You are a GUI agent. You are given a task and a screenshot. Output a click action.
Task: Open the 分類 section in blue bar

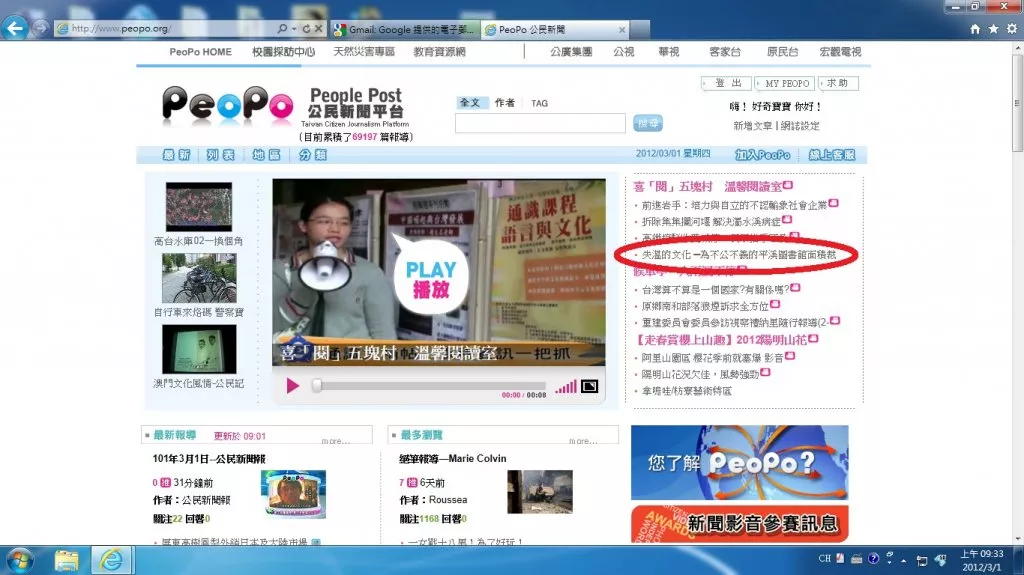click(313, 155)
